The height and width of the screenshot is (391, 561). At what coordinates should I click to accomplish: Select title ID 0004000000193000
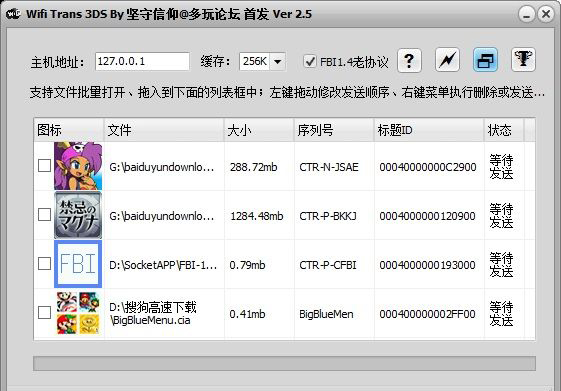pyautogui.click(x=428, y=265)
